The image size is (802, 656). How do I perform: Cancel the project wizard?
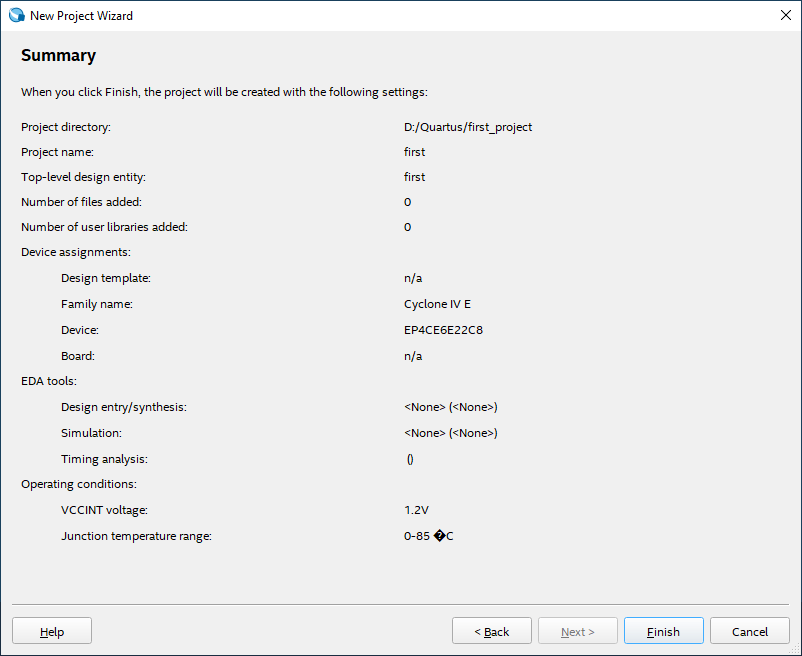749,631
